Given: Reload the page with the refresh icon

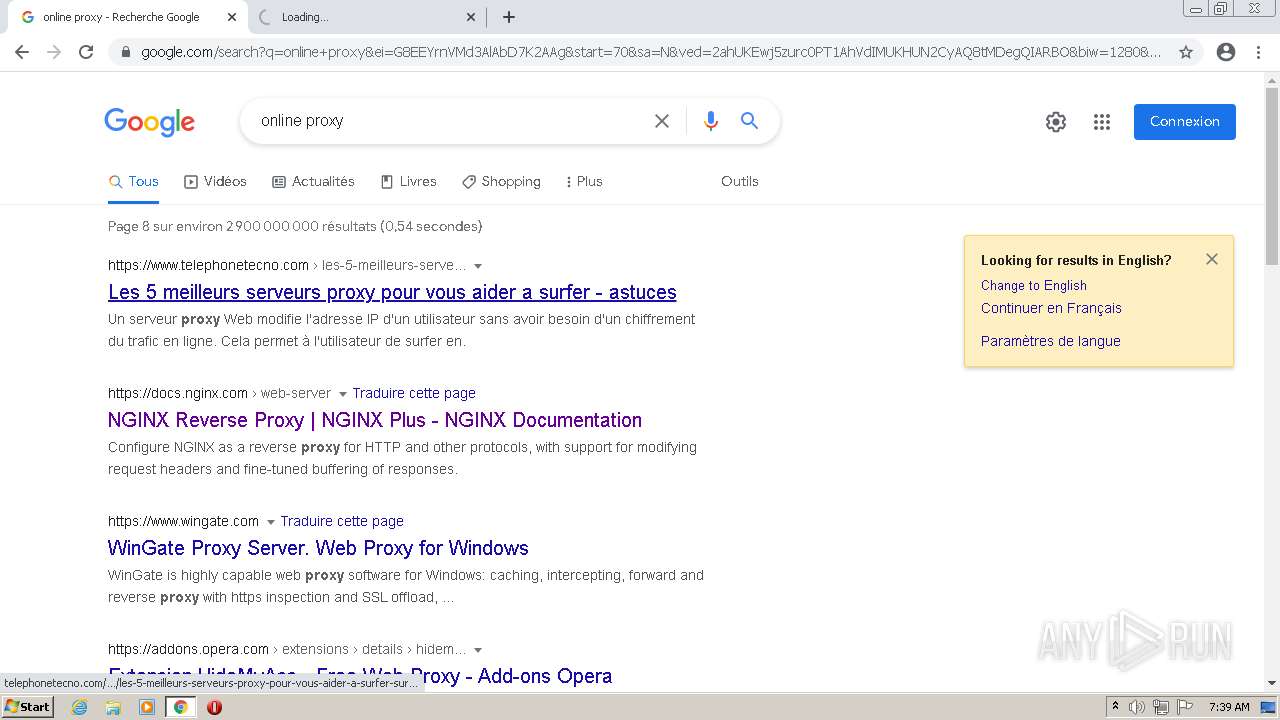Looking at the screenshot, I should tap(86, 52).
